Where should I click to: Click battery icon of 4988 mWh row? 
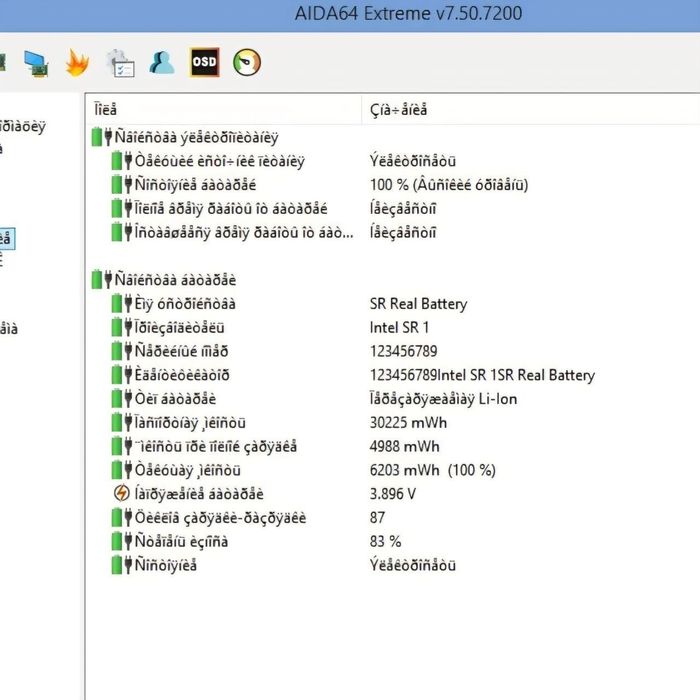(122, 446)
